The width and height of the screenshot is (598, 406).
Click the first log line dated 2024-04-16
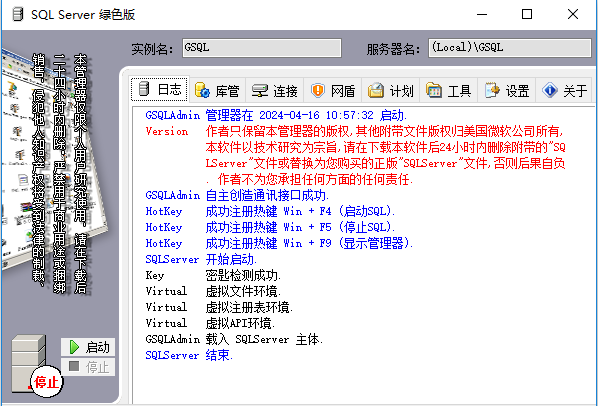point(276,115)
